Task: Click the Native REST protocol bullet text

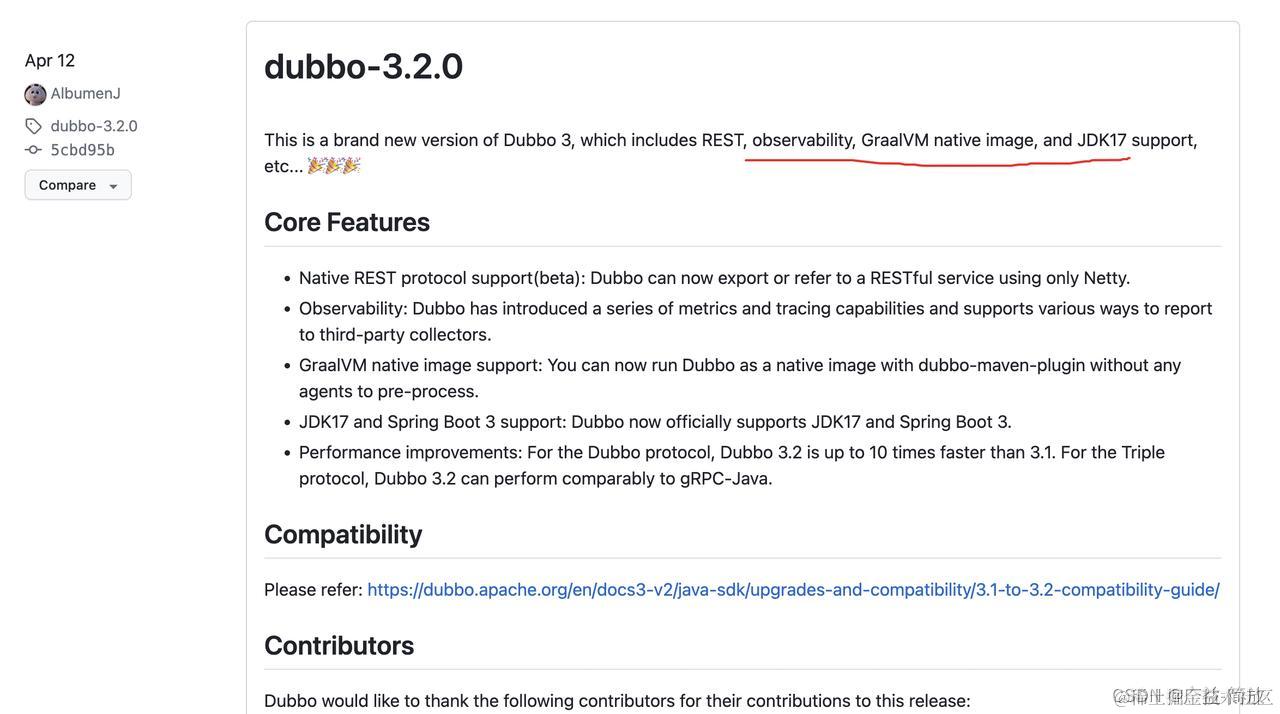Action: (714, 277)
